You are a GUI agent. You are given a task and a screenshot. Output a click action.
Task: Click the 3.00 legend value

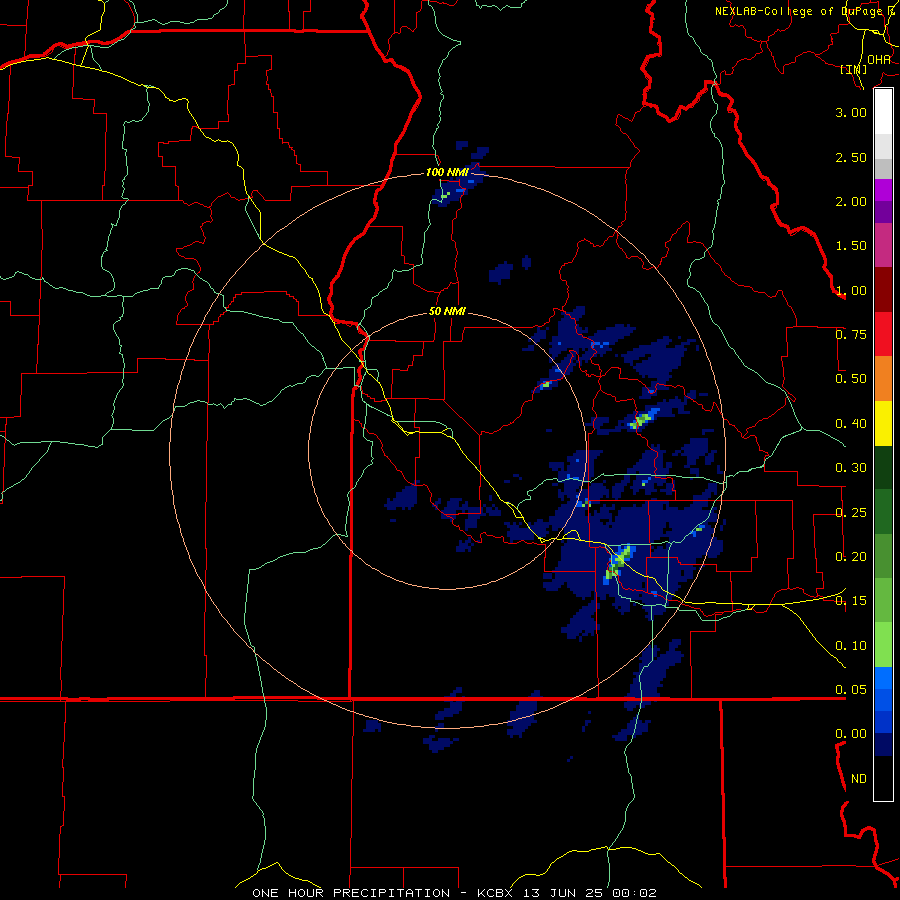(851, 112)
